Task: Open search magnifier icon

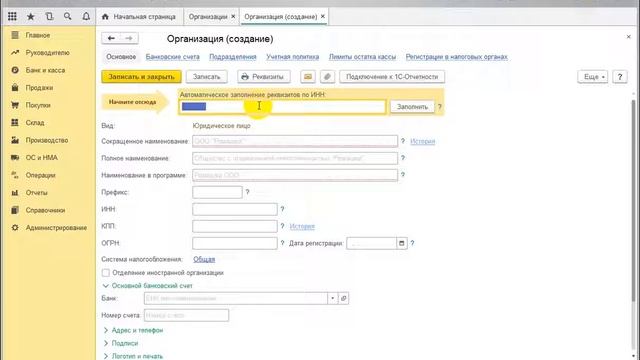Action: pos(68,16)
